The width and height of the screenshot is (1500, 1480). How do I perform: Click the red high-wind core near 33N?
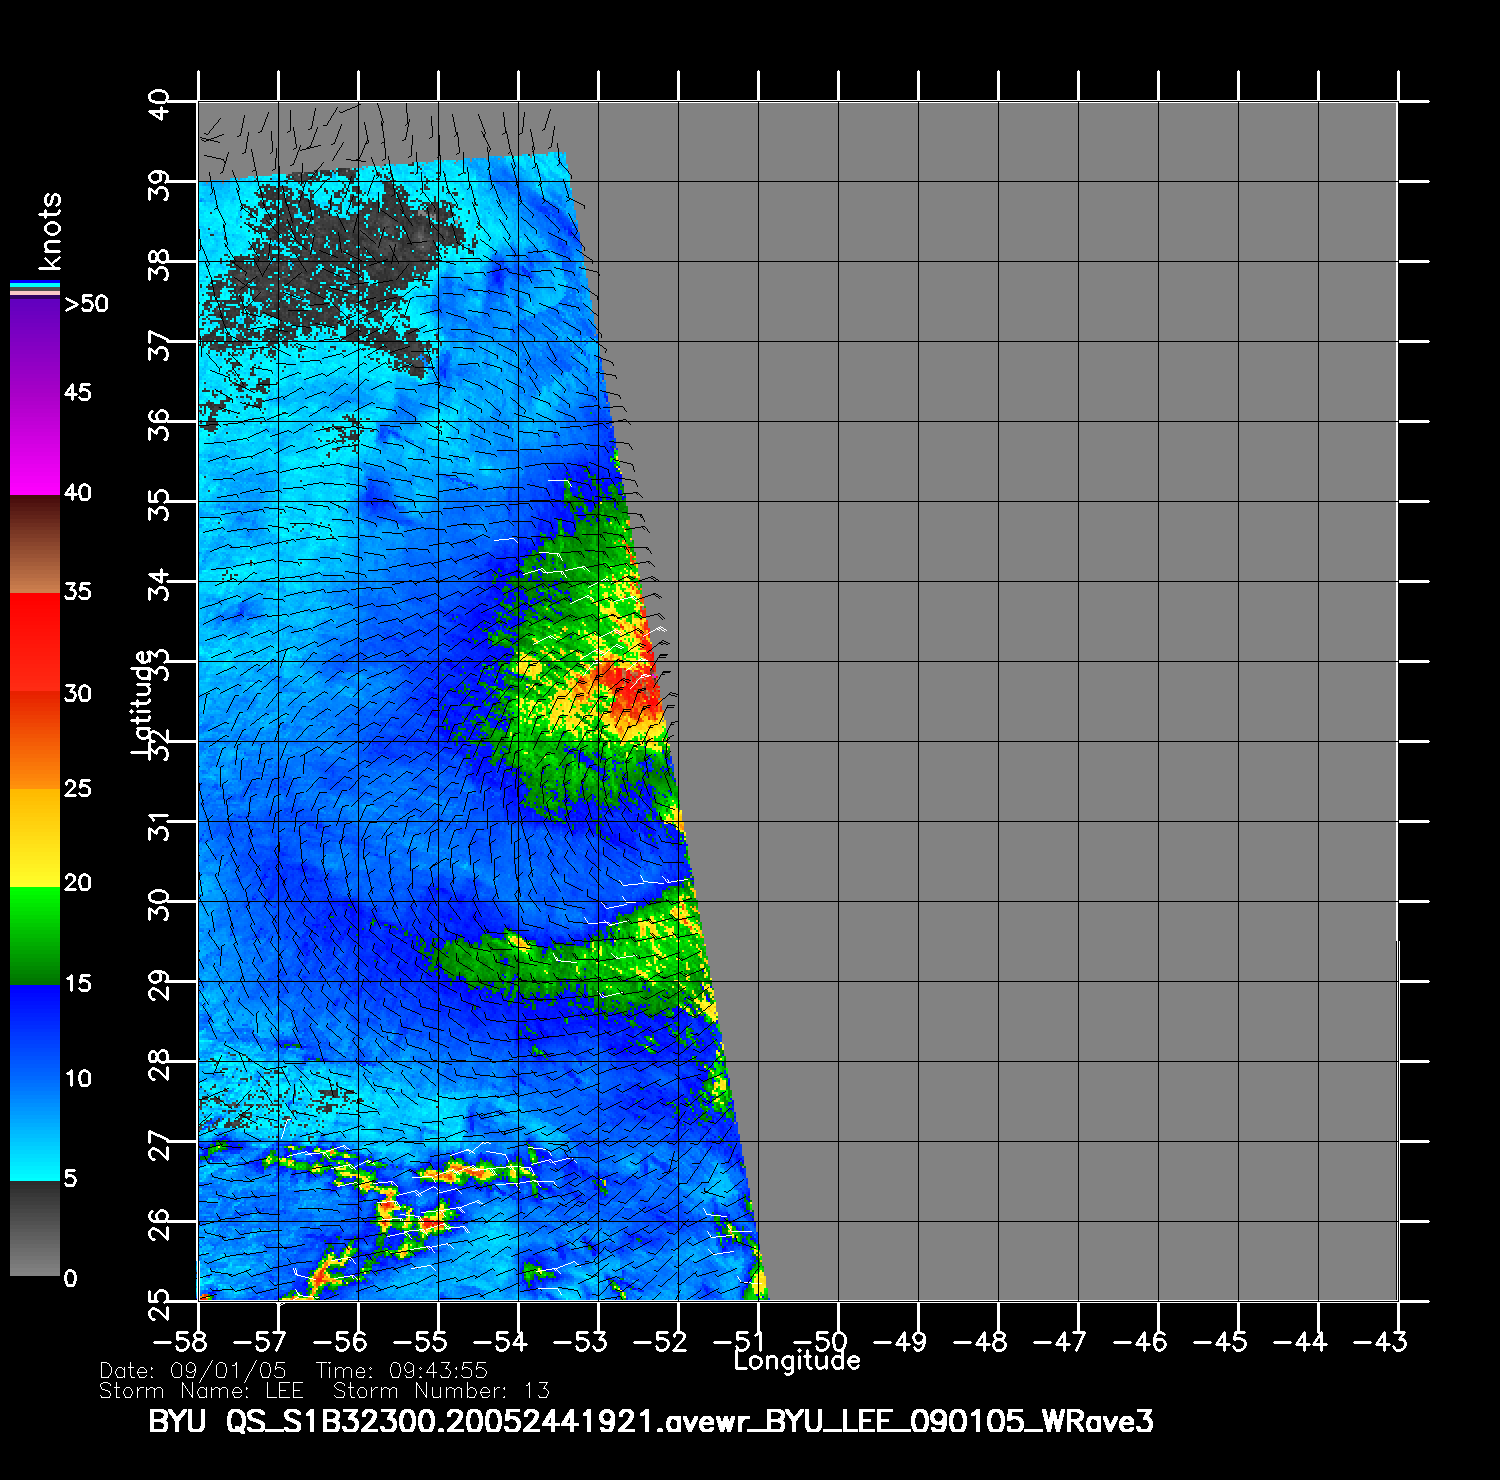[x=630, y=690]
